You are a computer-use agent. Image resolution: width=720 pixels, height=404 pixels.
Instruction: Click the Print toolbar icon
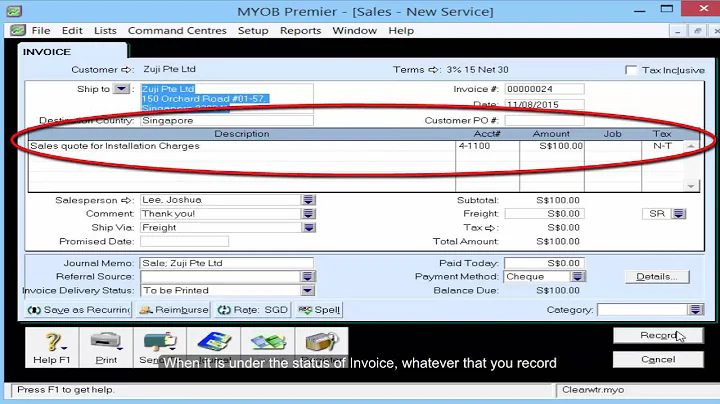tap(106, 348)
